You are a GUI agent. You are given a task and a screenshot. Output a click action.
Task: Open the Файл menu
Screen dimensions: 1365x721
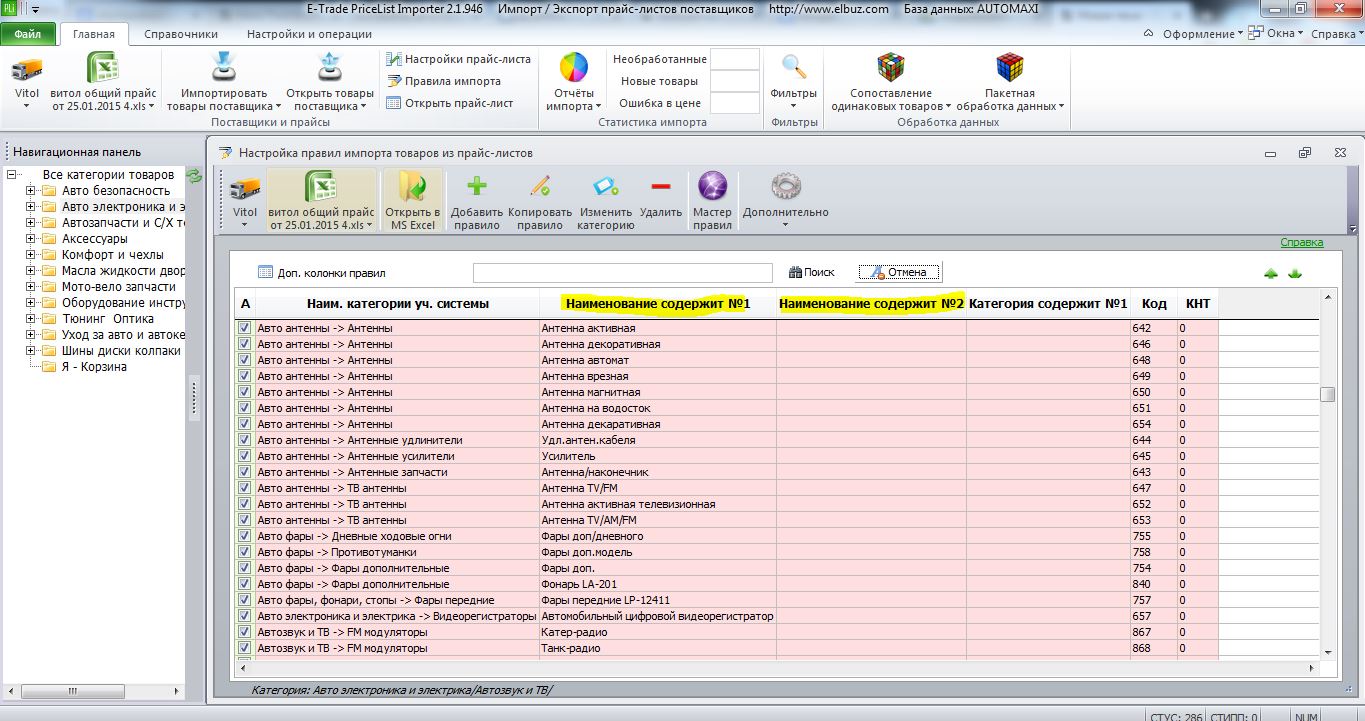click(x=28, y=33)
